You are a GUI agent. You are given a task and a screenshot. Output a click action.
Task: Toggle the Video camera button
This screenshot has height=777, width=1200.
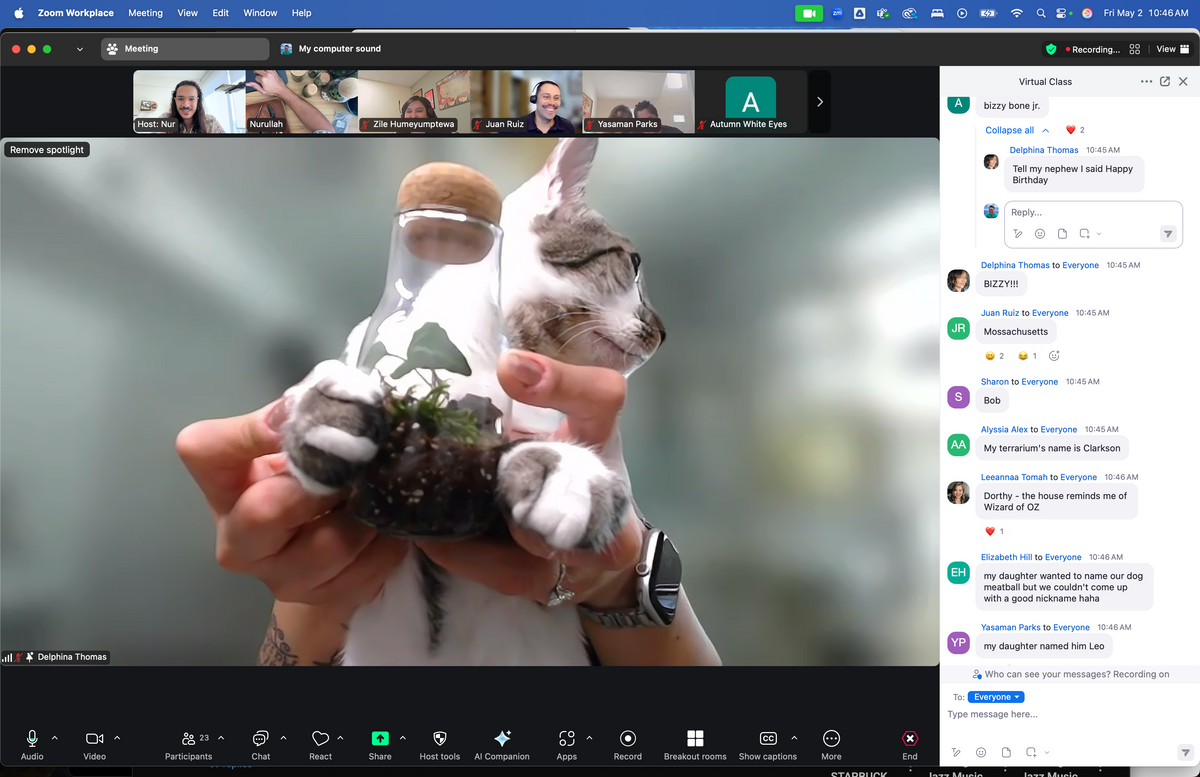(x=94, y=738)
